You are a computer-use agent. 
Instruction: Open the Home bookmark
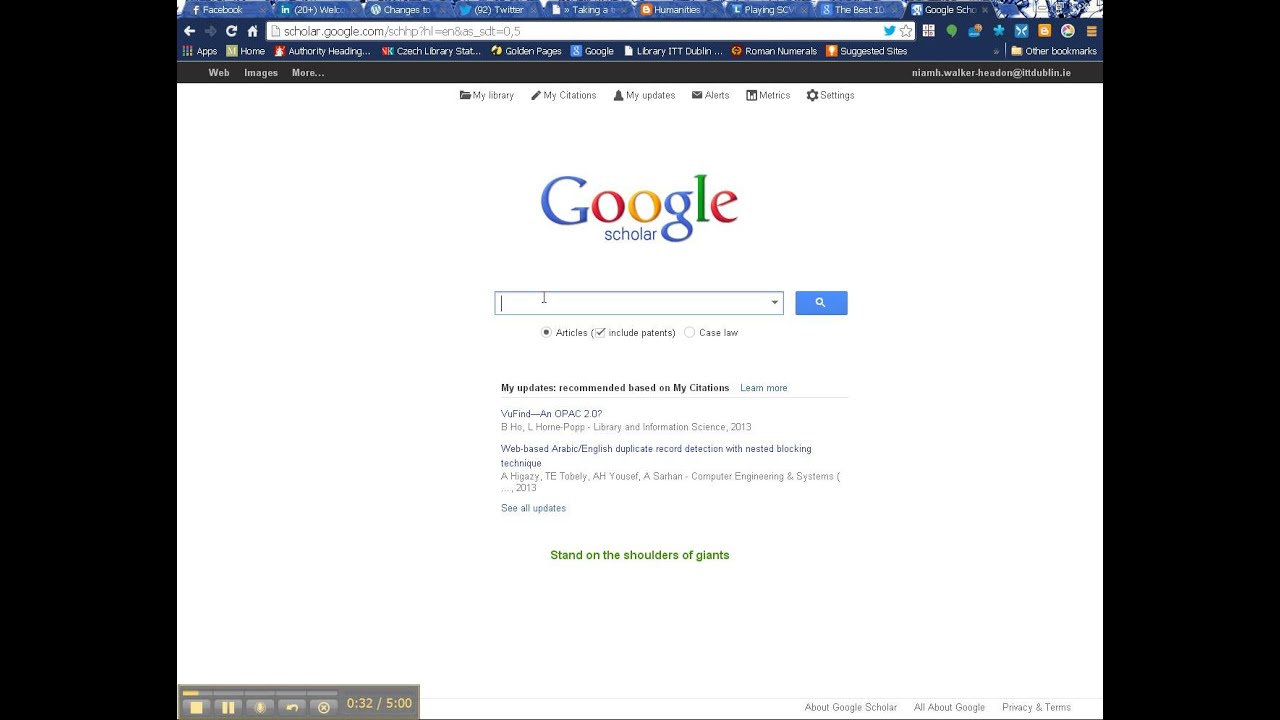pyautogui.click(x=246, y=51)
